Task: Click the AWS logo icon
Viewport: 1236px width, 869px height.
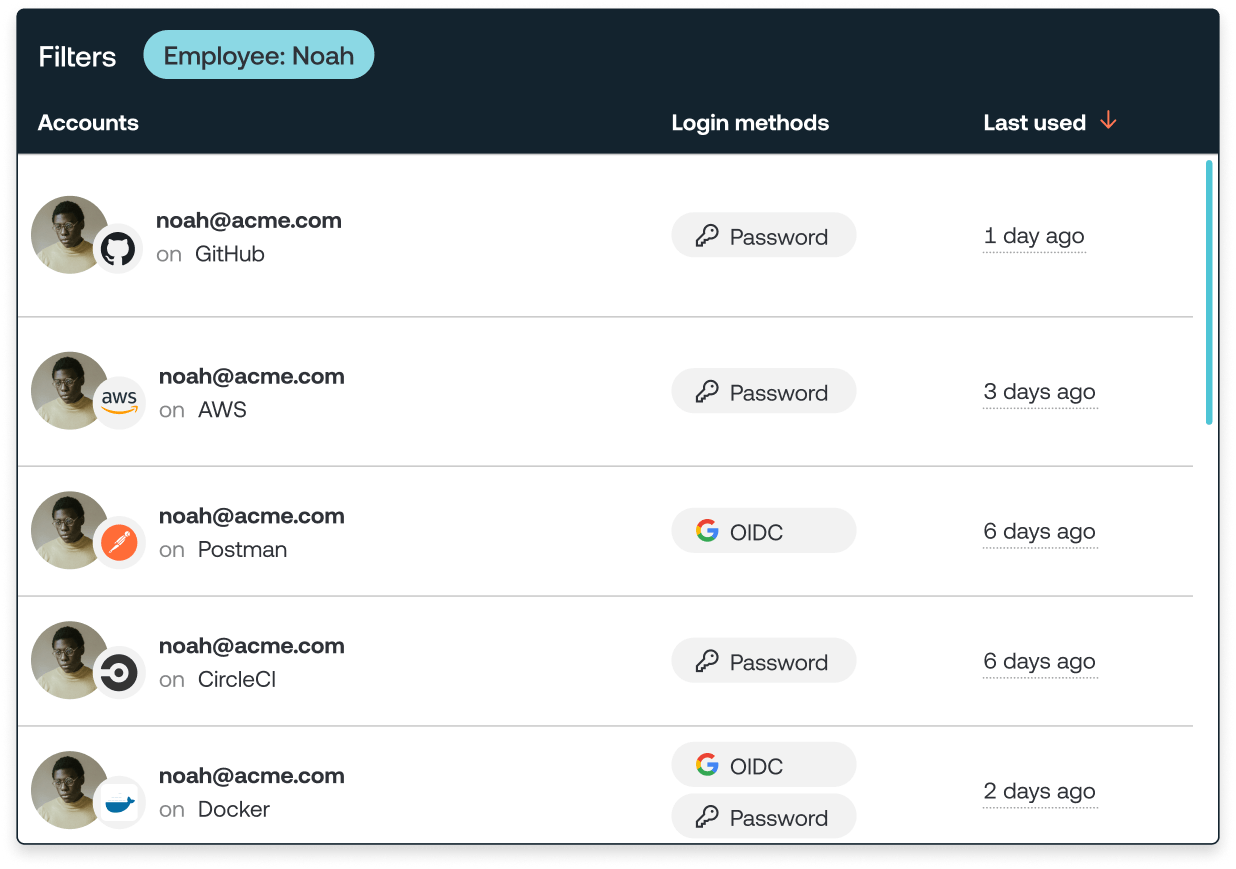Action: pyautogui.click(x=118, y=403)
